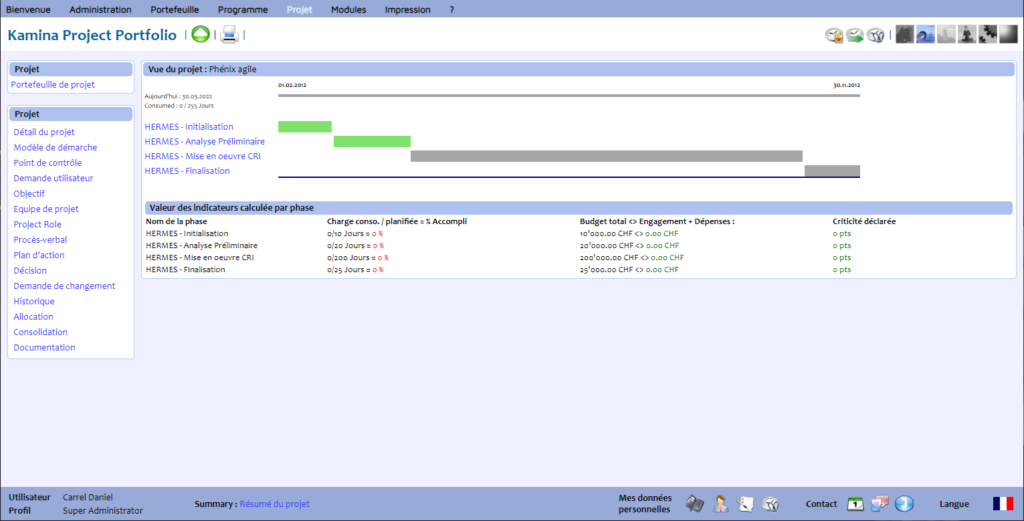Open Détail du projet in sidebar
1024x521 pixels.
pos(44,132)
